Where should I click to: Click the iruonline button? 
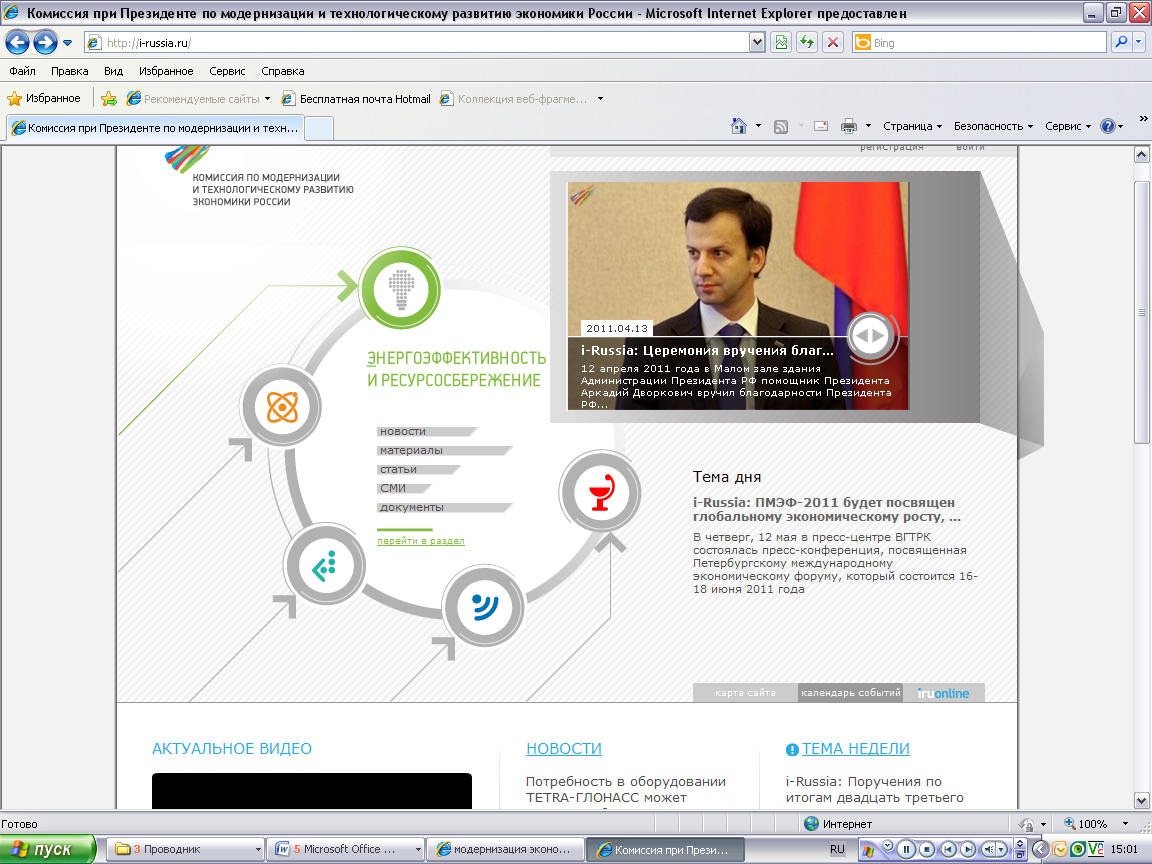point(943,693)
